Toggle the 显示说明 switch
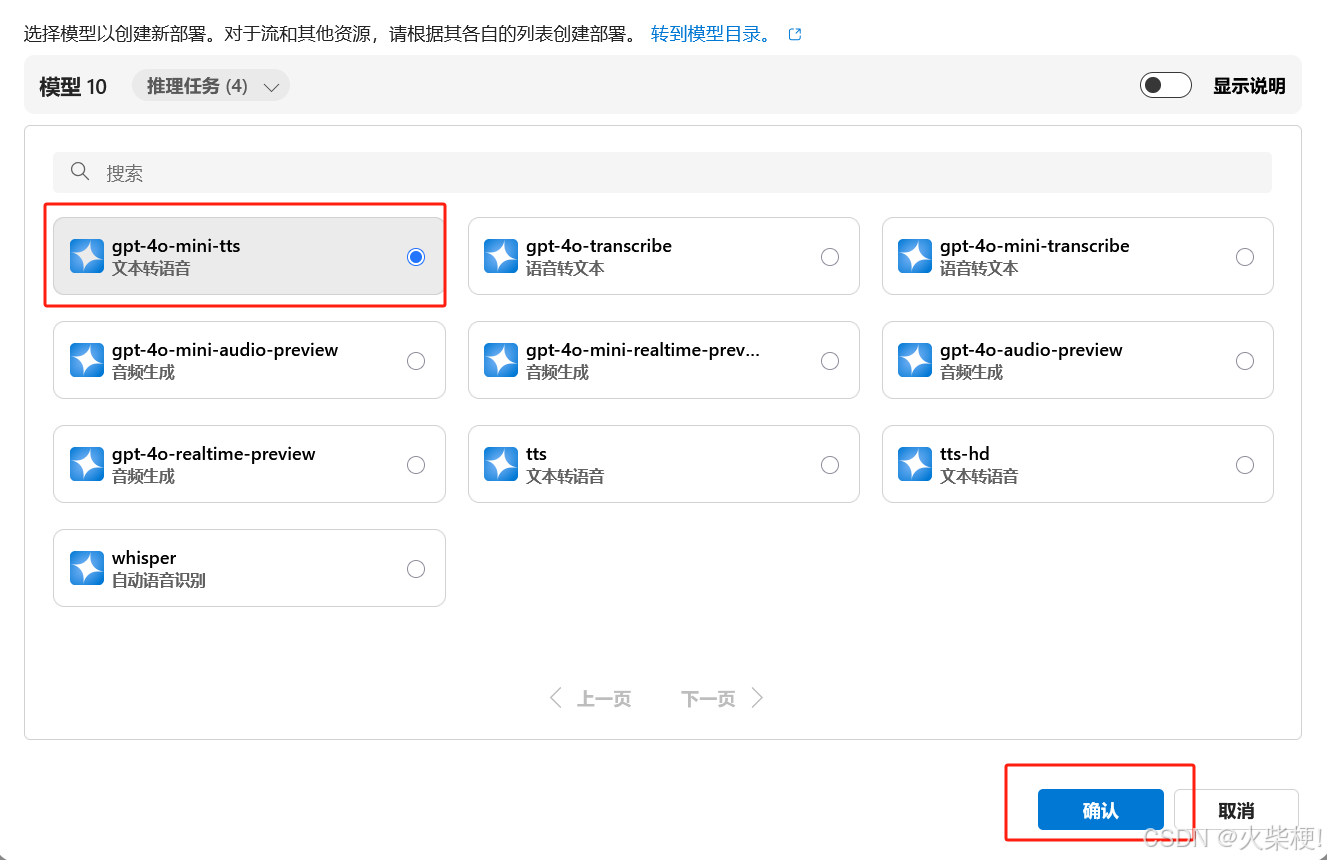Image resolution: width=1327 pixels, height=860 pixels. tap(1166, 85)
